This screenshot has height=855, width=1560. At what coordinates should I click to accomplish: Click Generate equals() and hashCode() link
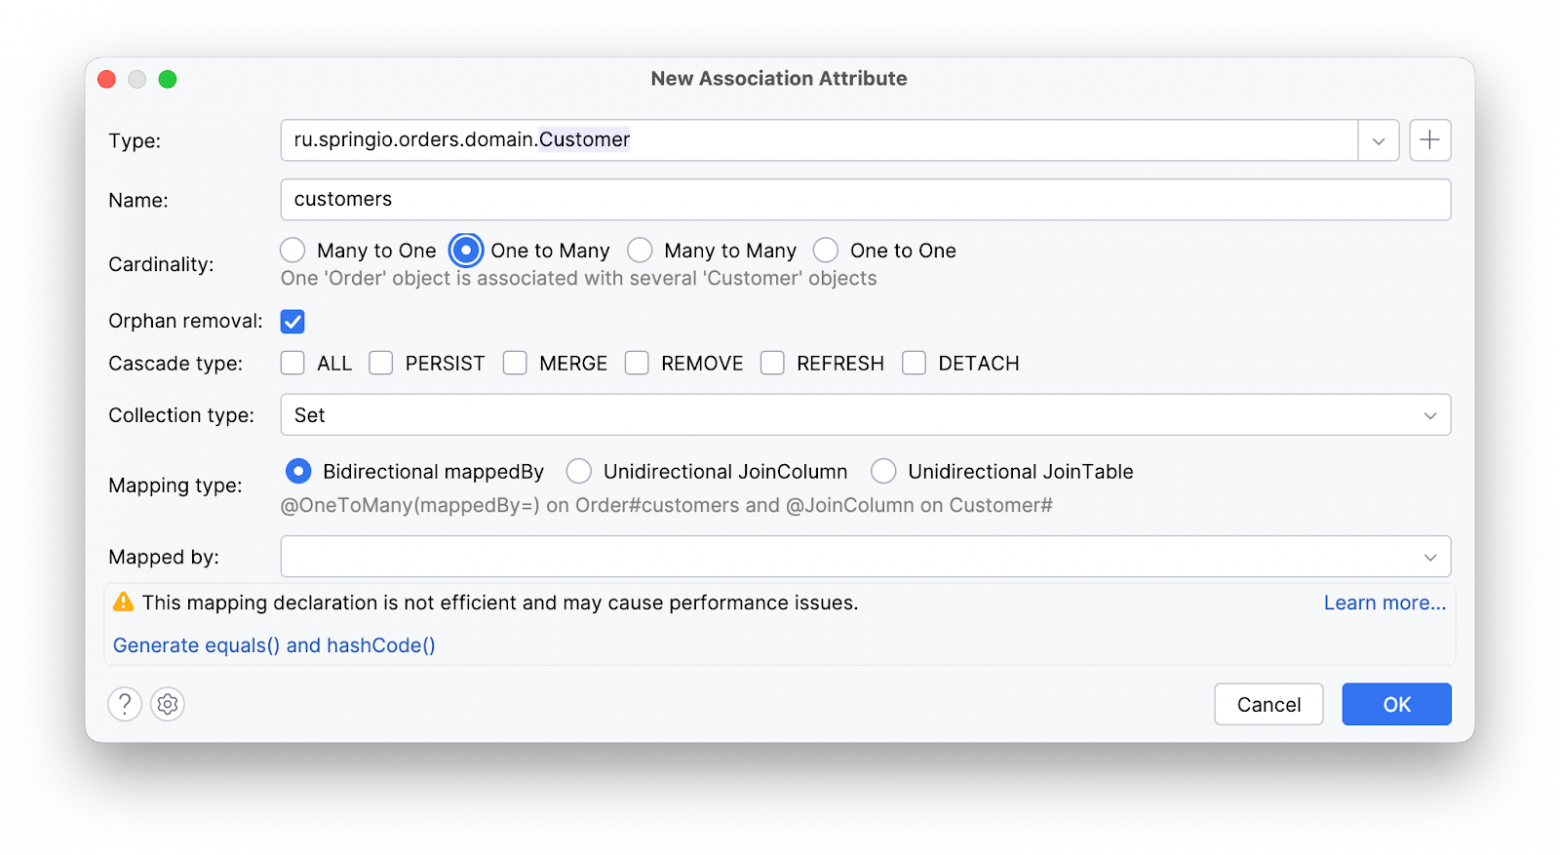point(274,645)
